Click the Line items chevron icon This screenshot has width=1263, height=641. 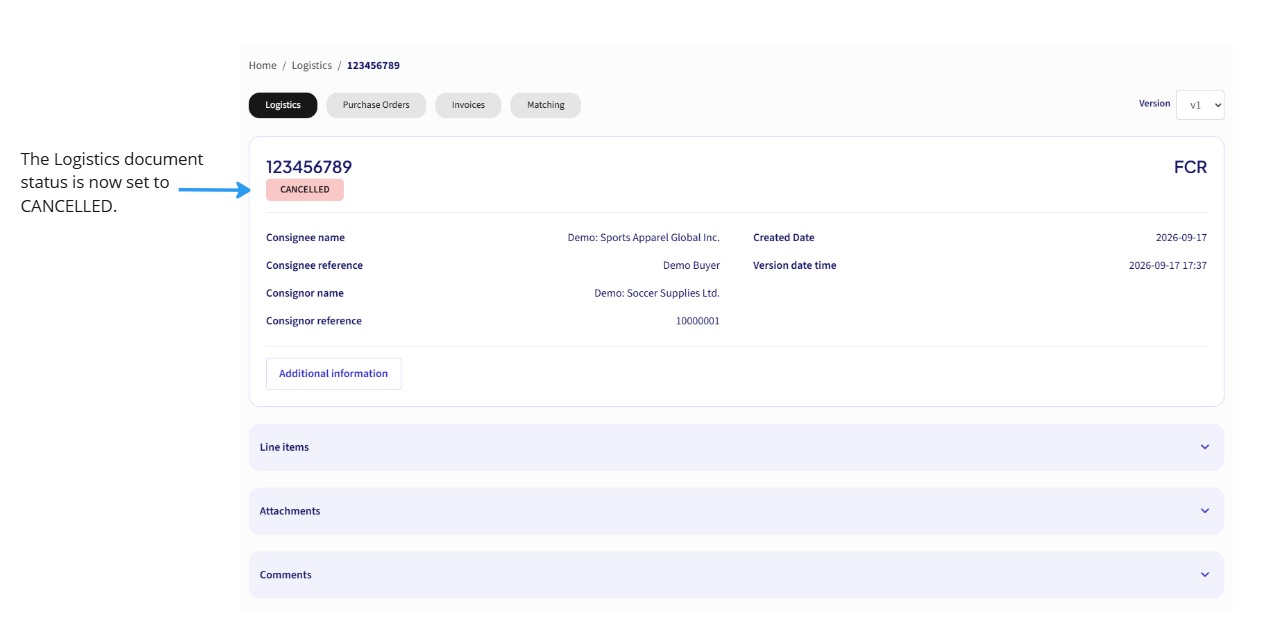1205,447
